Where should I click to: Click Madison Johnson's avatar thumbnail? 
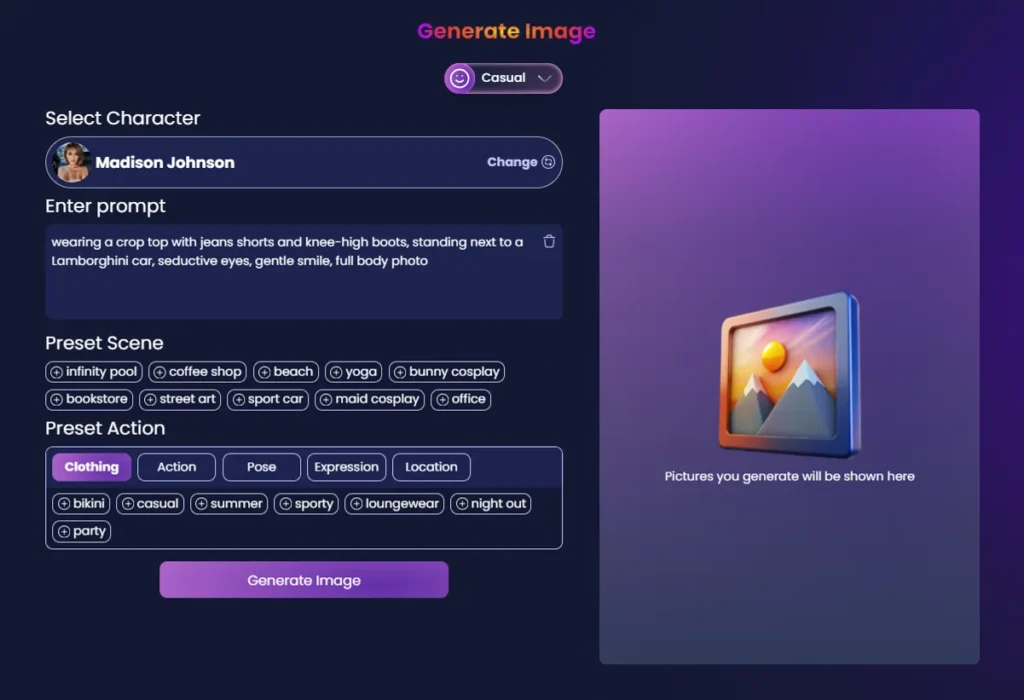point(71,162)
